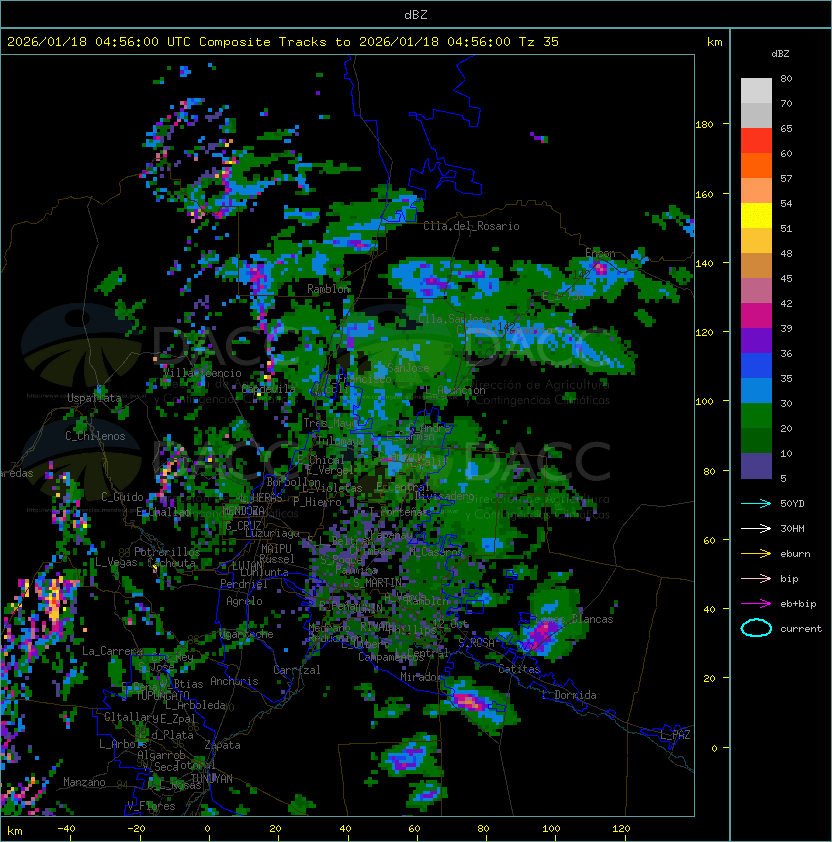
Task: Click the 'Encon' map label
Action: (x=600, y=253)
